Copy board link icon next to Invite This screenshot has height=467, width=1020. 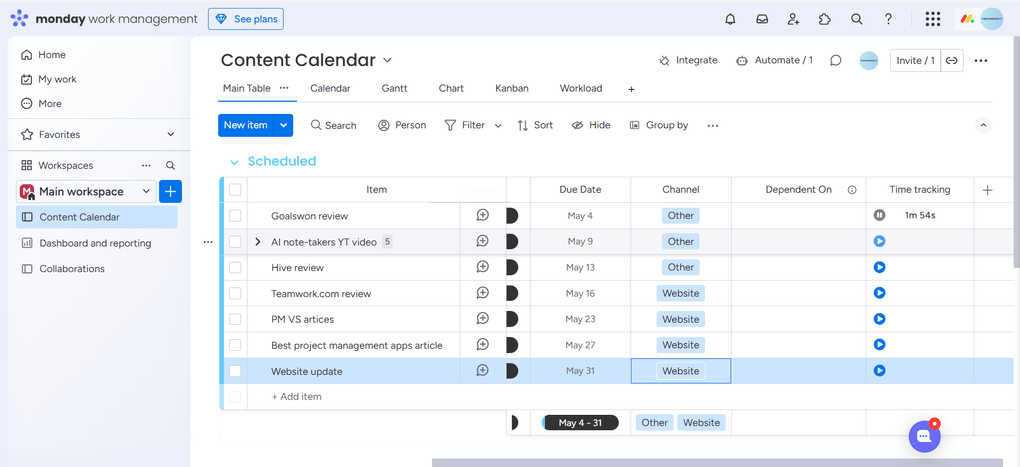[x=952, y=60]
